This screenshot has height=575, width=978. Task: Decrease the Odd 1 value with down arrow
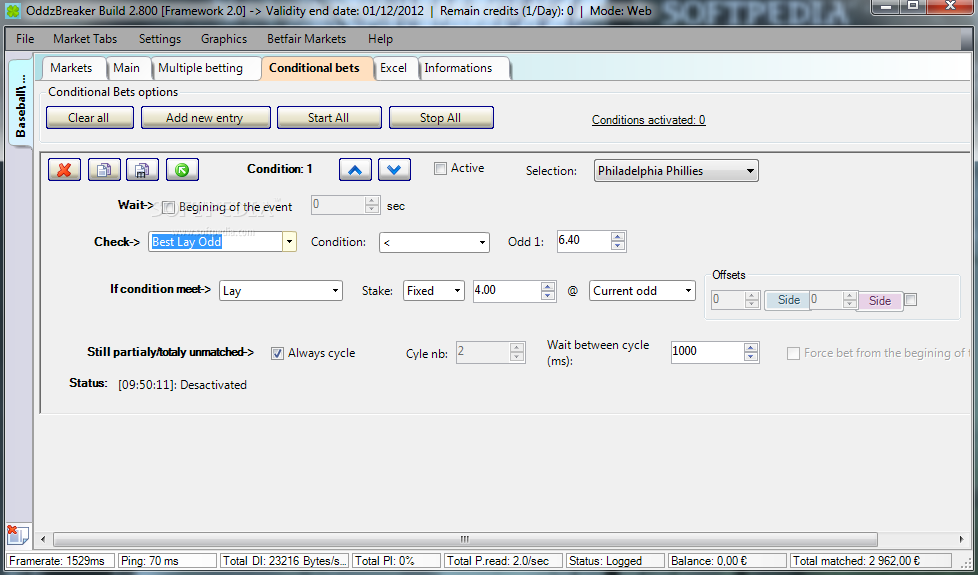(x=618, y=246)
